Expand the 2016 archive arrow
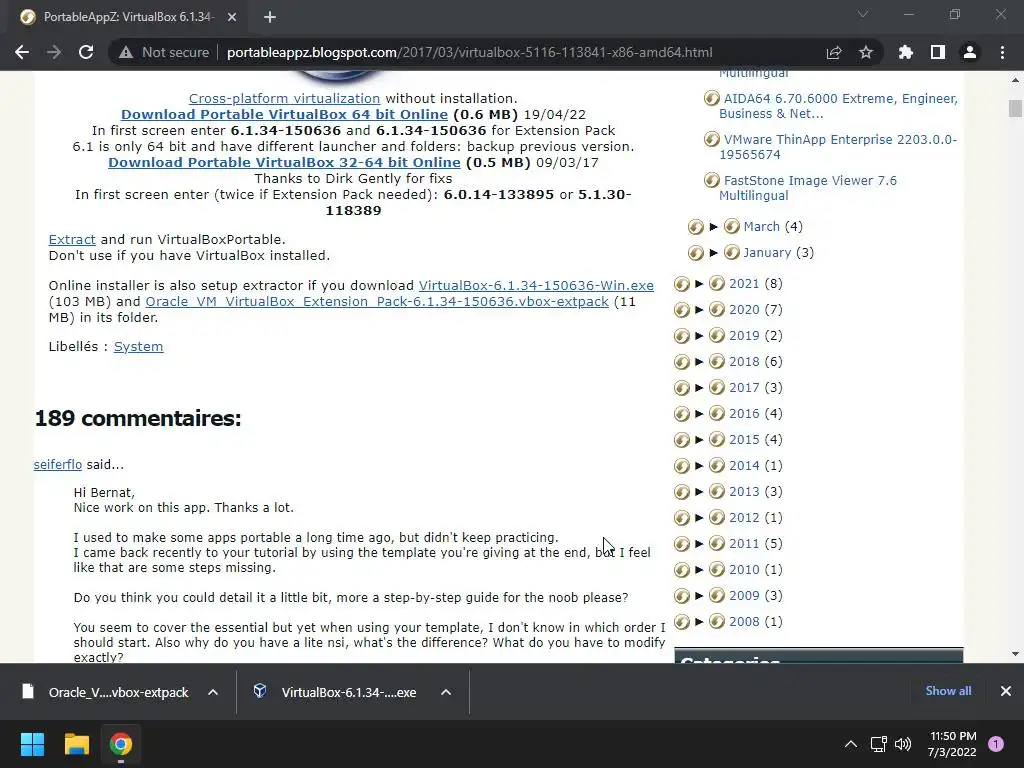This screenshot has height=768, width=1024. pyautogui.click(x=699, y=413)
